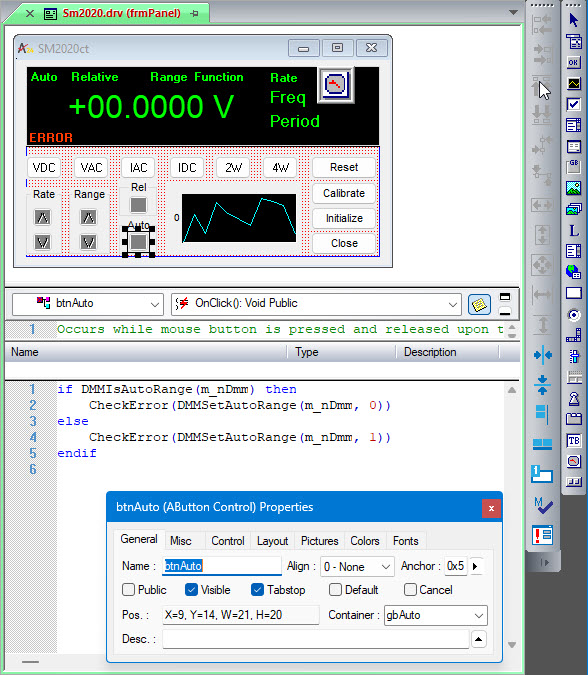Enable the Cancel checkbox
The width and height of the screenshot is (588, 675).
(x=410, y=589)
